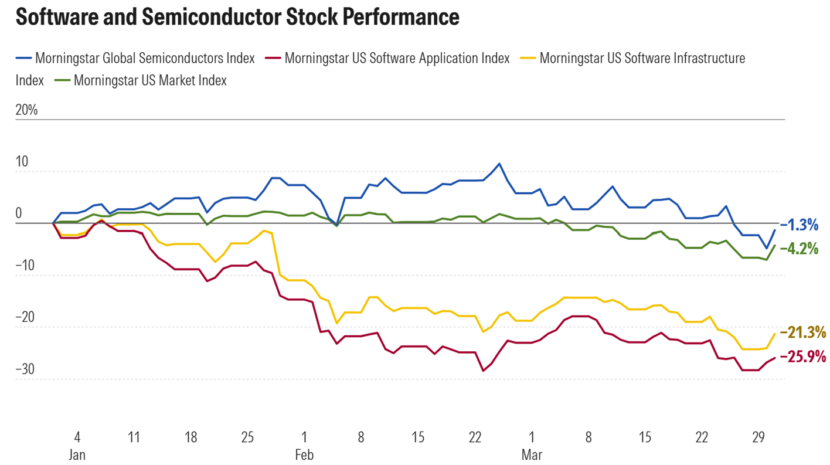Toggle the Morningstar US Software Infrastructure legend label
This screenshot has height=465, width=830.
pyautogui.click(x=642, y=58)
